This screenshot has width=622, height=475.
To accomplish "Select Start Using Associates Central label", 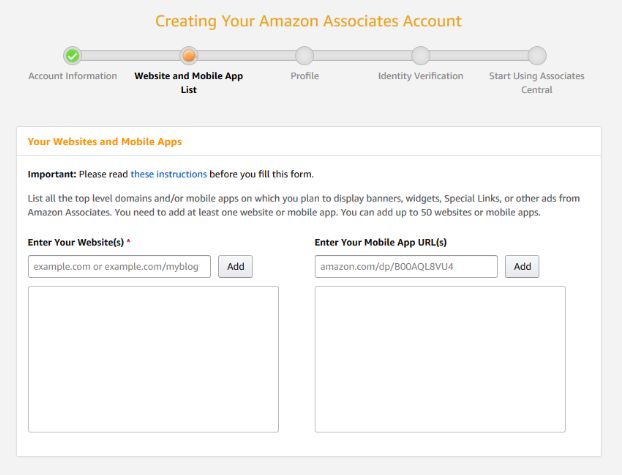I will [536, 82].
